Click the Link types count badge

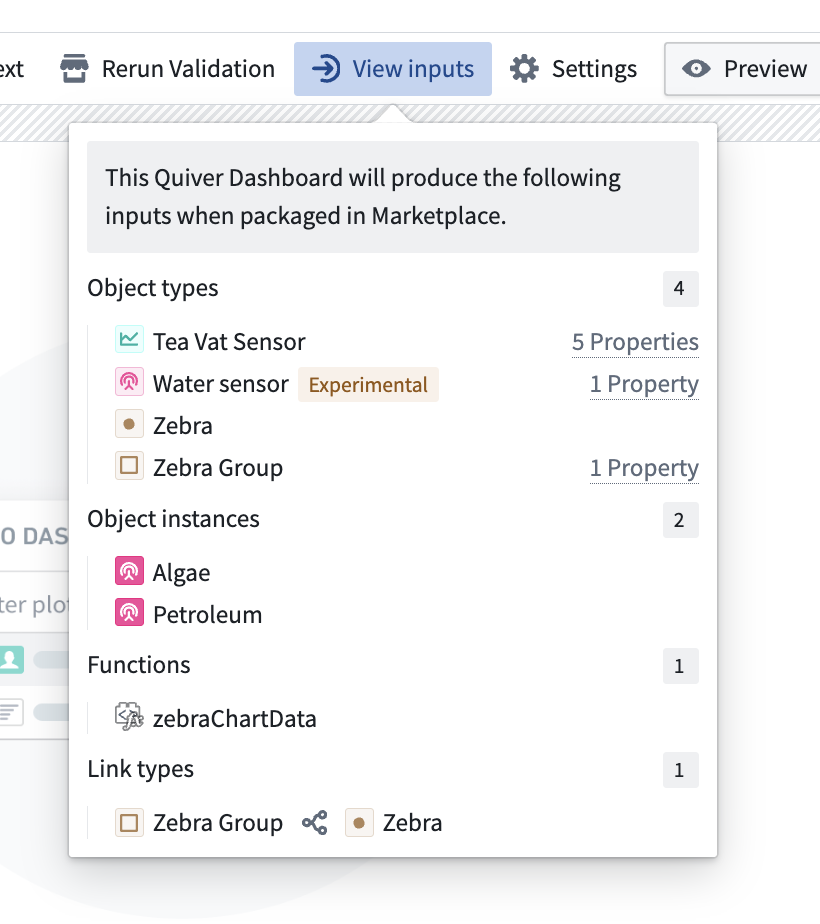pyautogui.click(x=680, y=770)
